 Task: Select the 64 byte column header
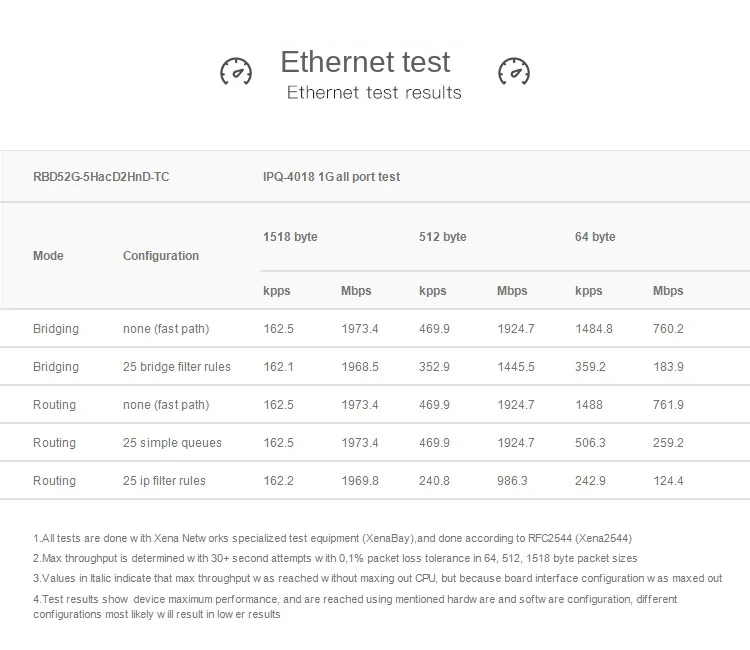pyautogui.click(x=595, y=237)
